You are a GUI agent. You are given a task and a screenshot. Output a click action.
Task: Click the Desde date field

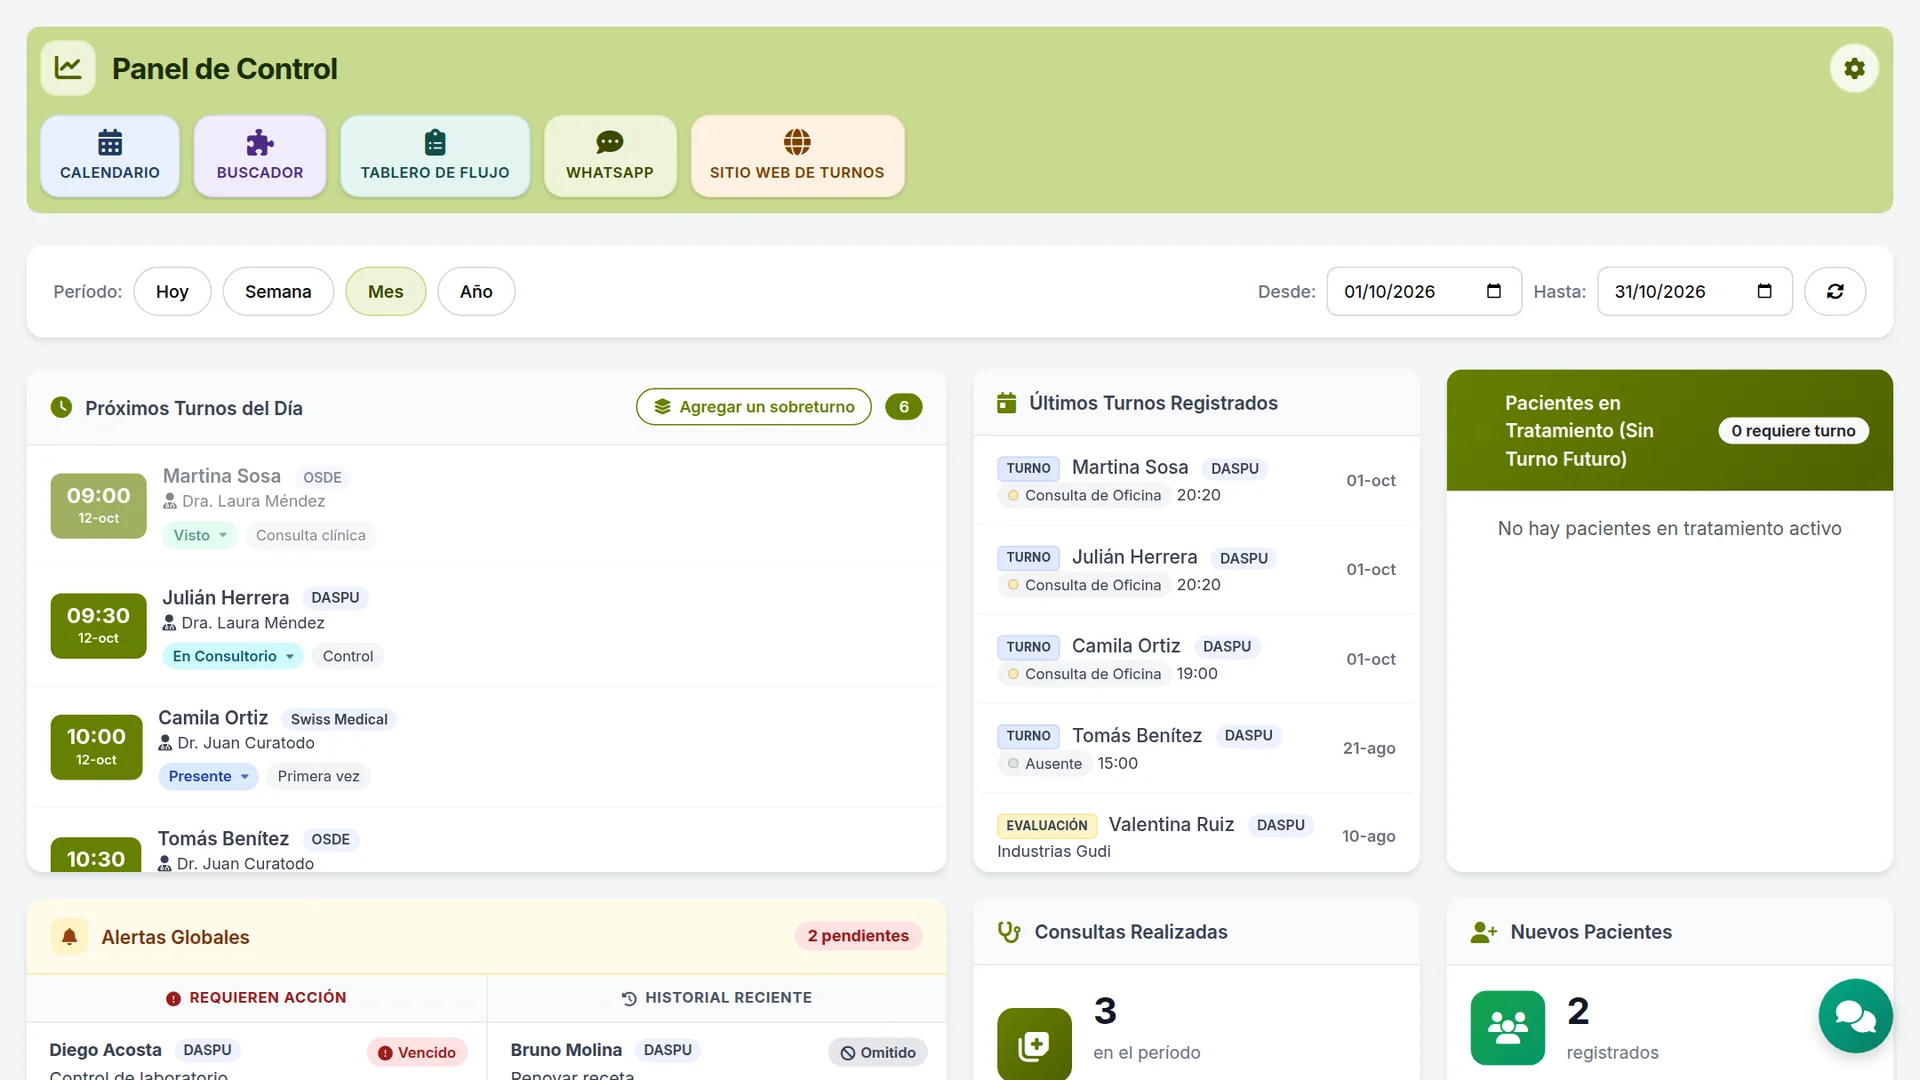tap(1424, 291)
